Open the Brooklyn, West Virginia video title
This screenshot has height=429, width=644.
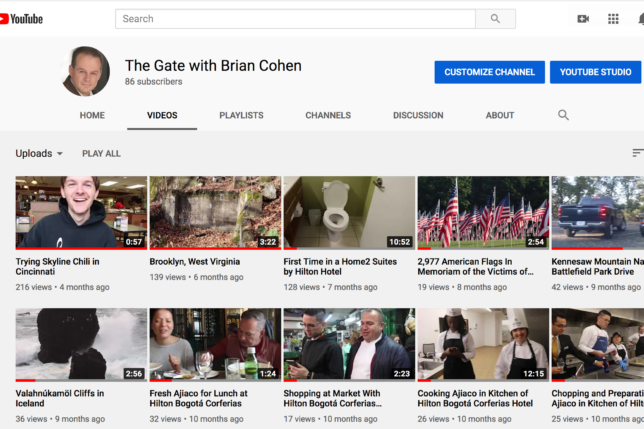click(195, 262)
